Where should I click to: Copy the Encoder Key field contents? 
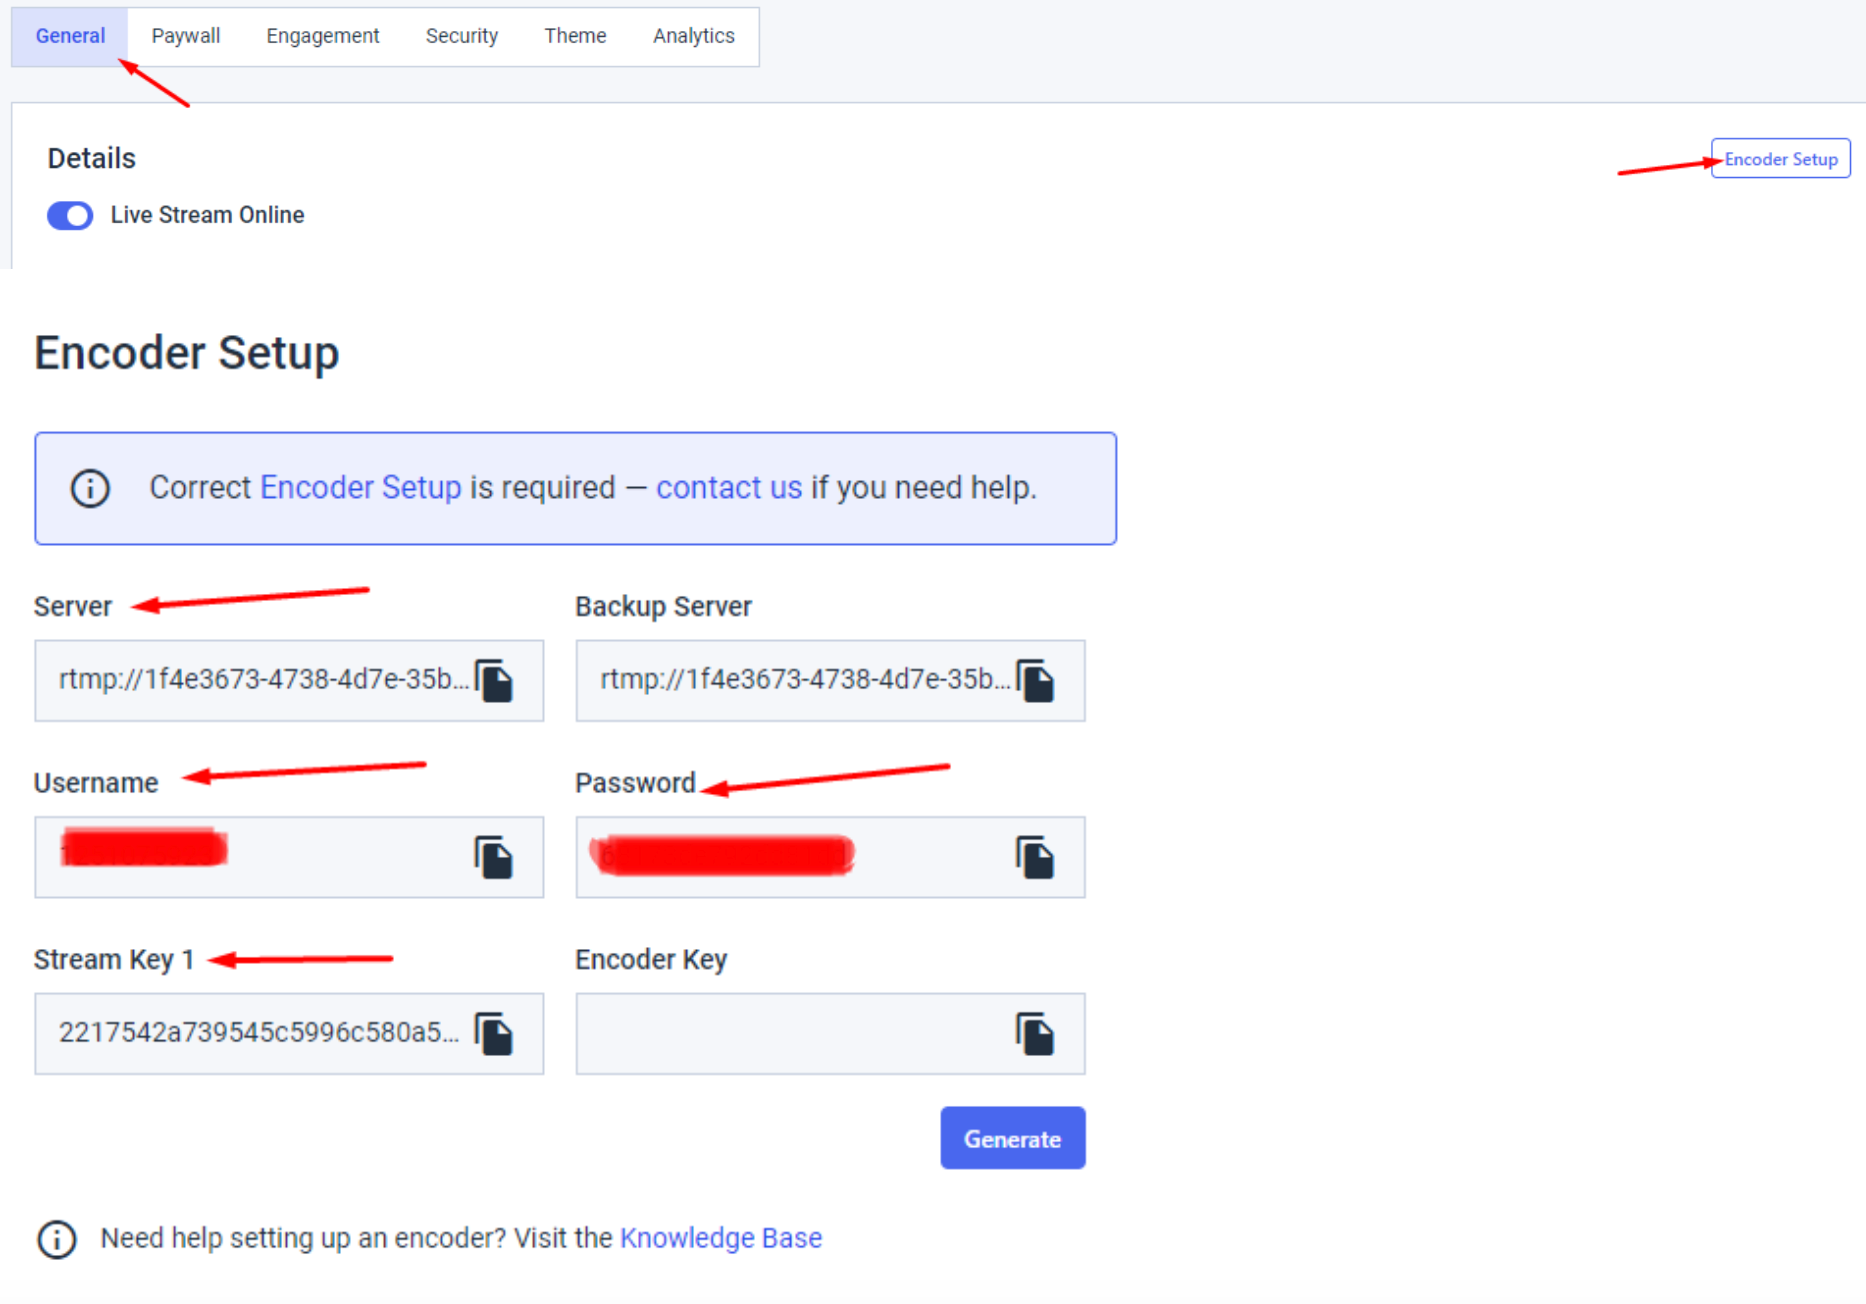(1037, 1033)
